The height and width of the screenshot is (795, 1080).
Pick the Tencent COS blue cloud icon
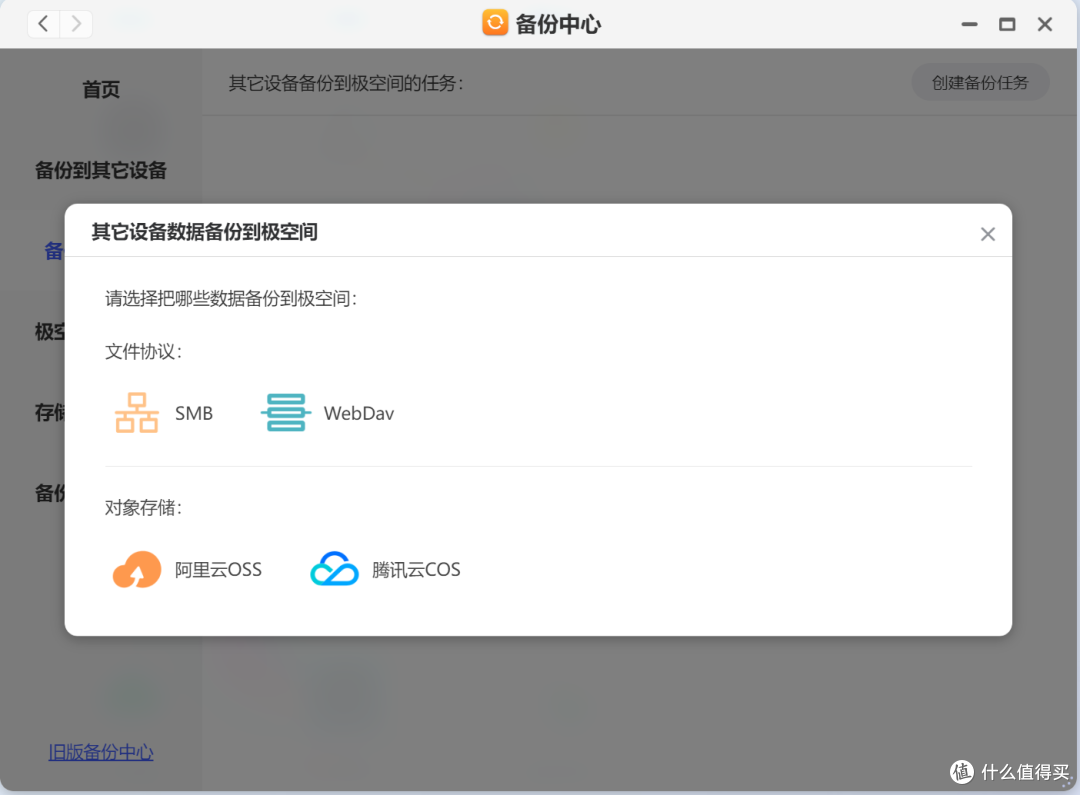(334, 569)
